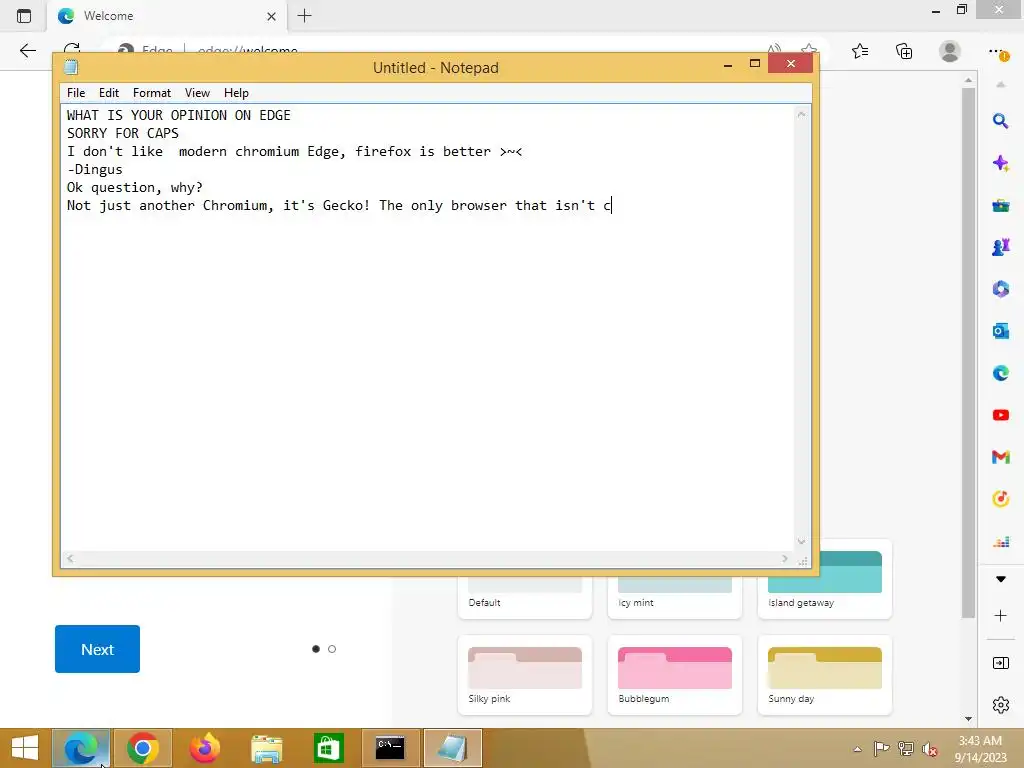Screen dimensions: 1024x768
Task: Click Notepad scroll-down arrow
Action: pyautogui.click(x=801, y=541)
